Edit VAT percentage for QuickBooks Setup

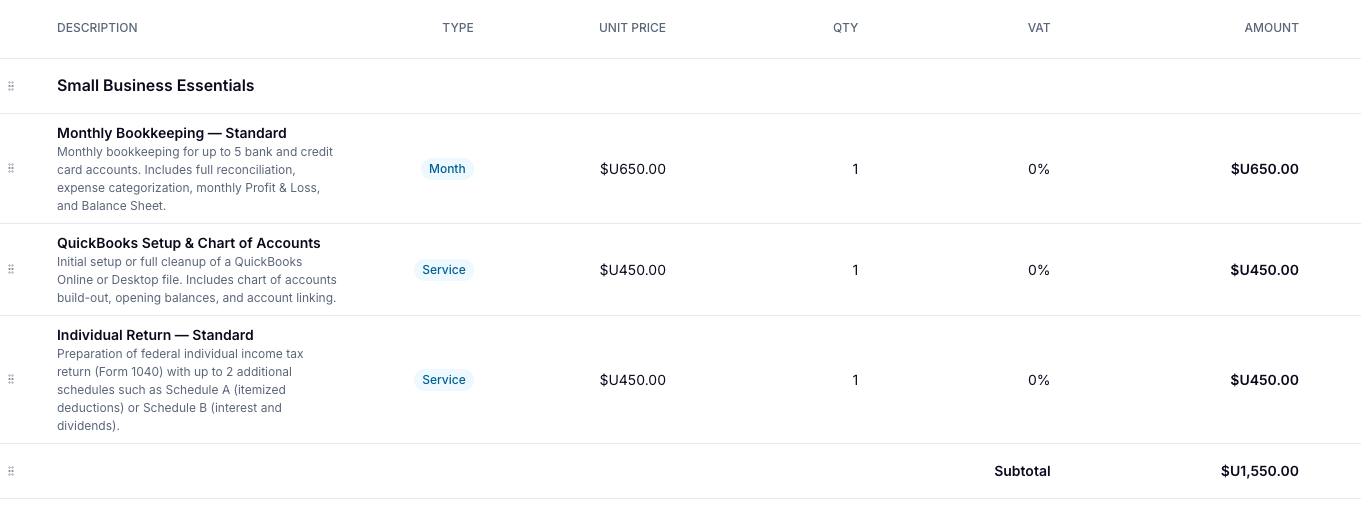1039,270
